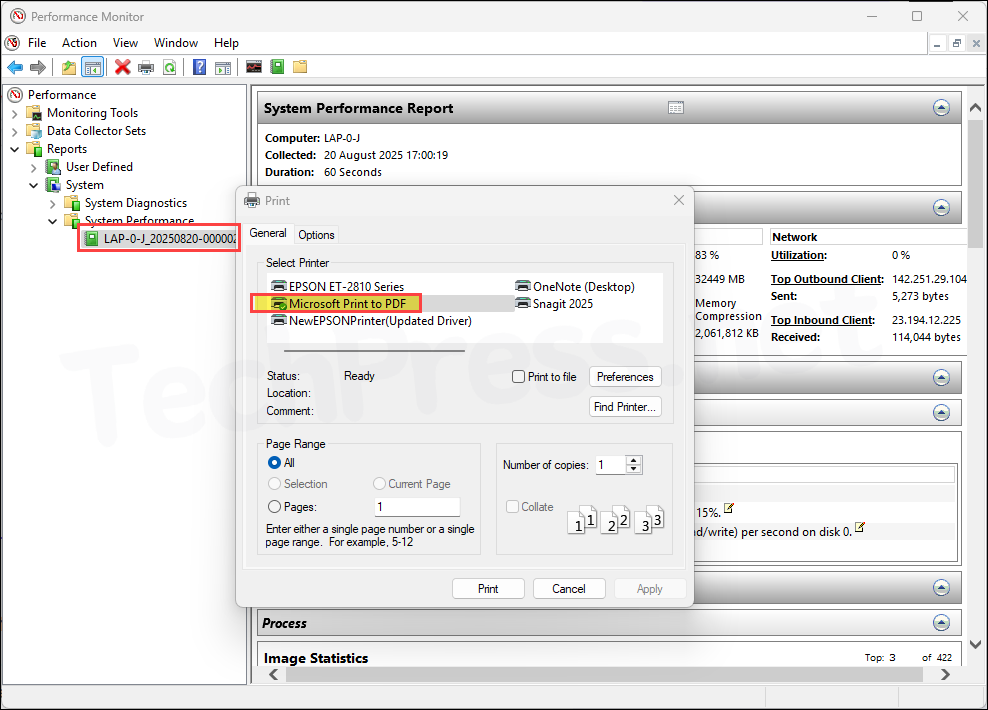988x710 pixels.
Task: Collapse the System node under Reports
Action: (33, 185)
